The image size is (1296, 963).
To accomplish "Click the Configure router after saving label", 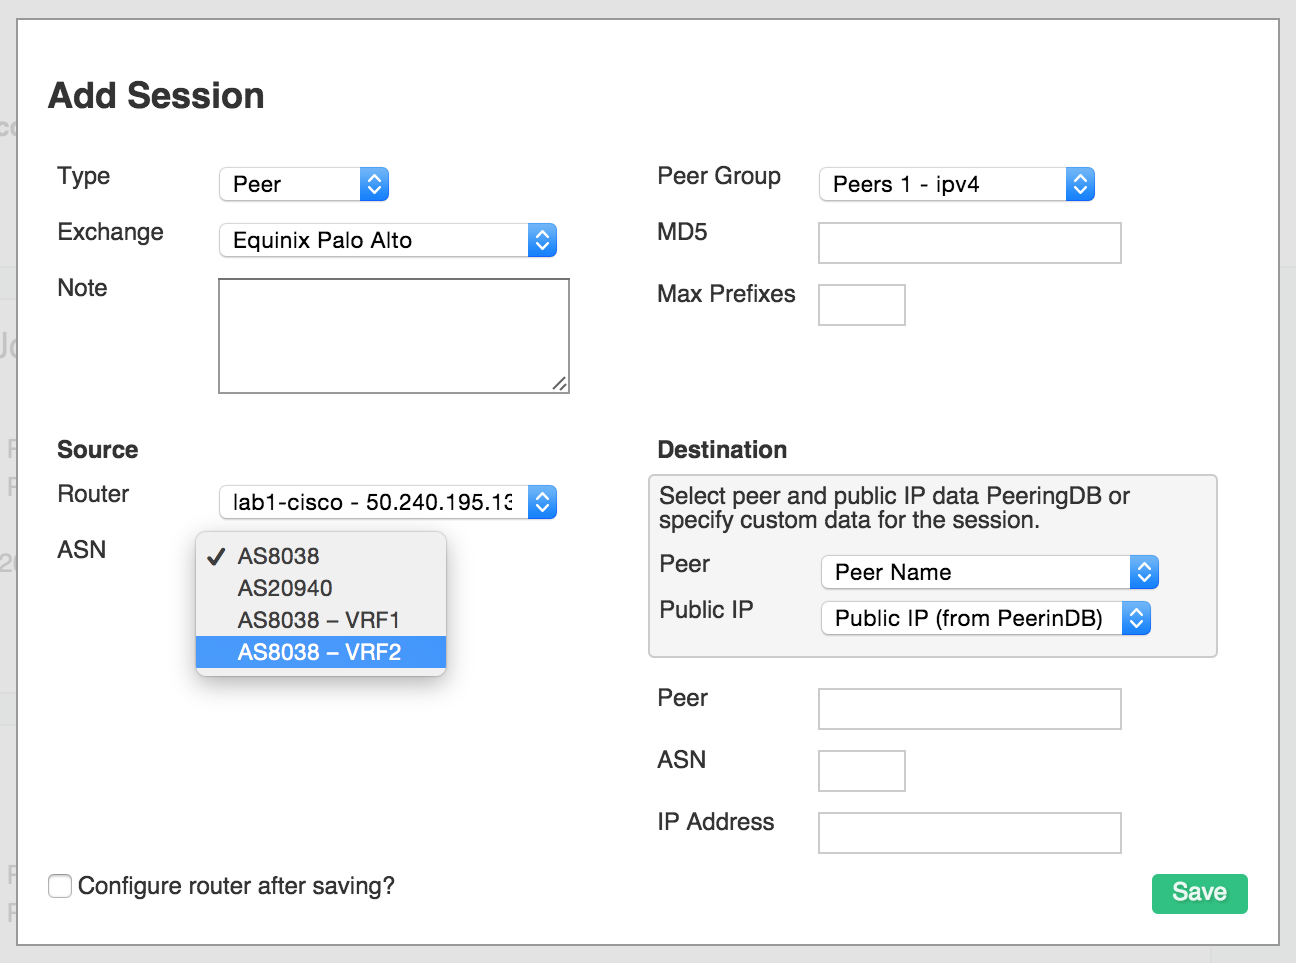I will (236, 886).
